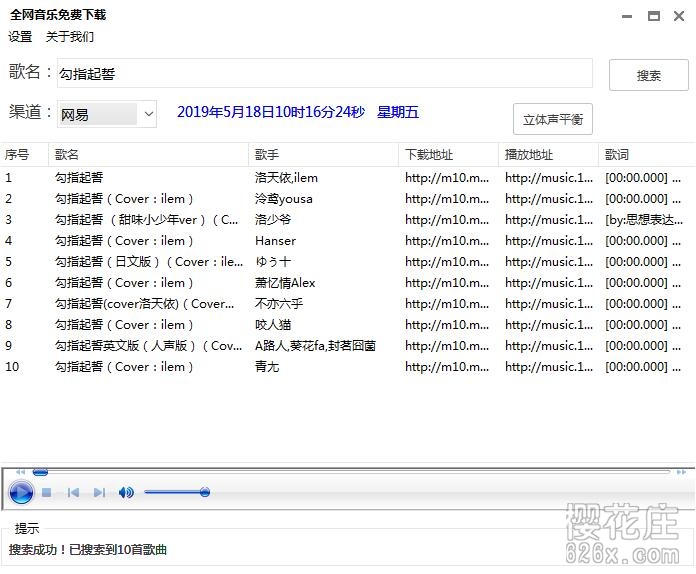Click the 搜索成功 status message
Image resolution: width=696 pixels, height=574 pixels.
pyautogui.click(x=88, y=550)
